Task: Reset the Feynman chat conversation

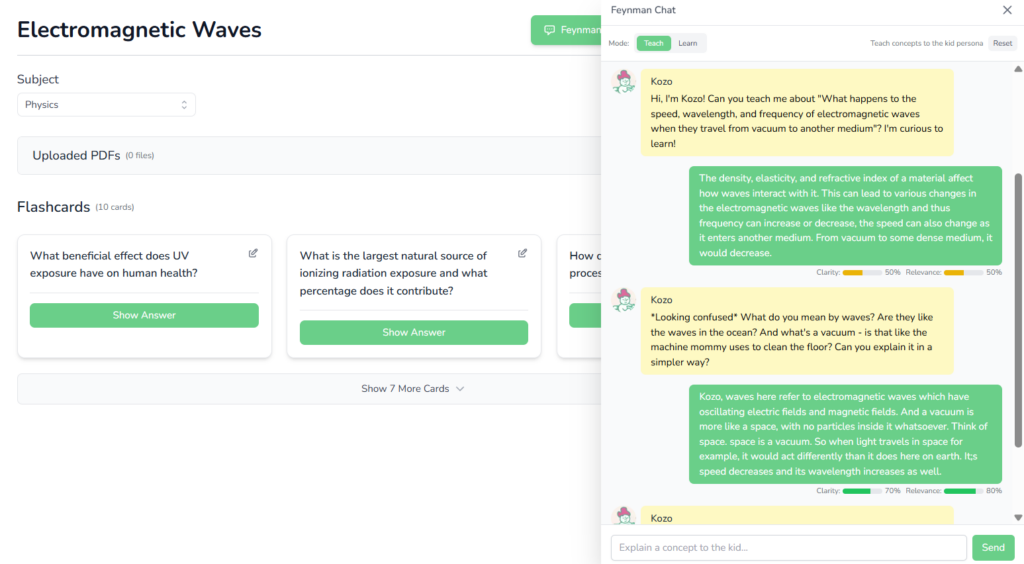Action: click(x=1002, y=43)
